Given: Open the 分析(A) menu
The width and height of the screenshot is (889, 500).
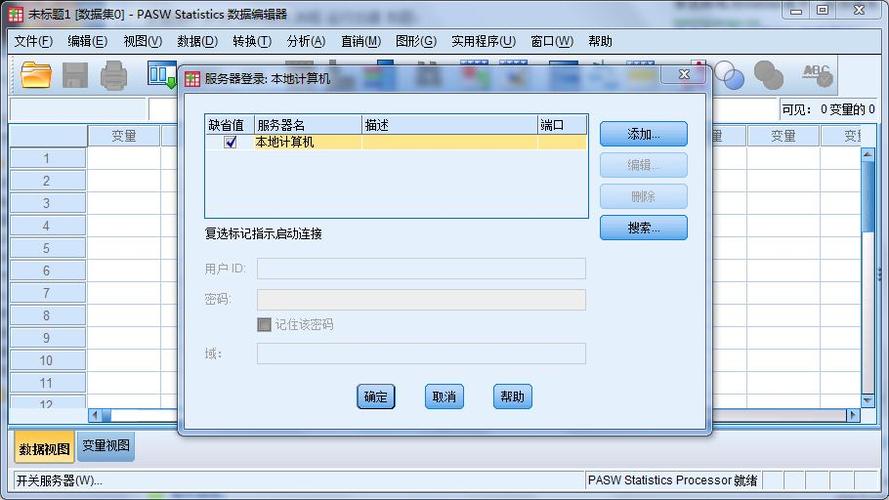Looking at the screenshot, I should pyautogui.click(x=305, y=41).
